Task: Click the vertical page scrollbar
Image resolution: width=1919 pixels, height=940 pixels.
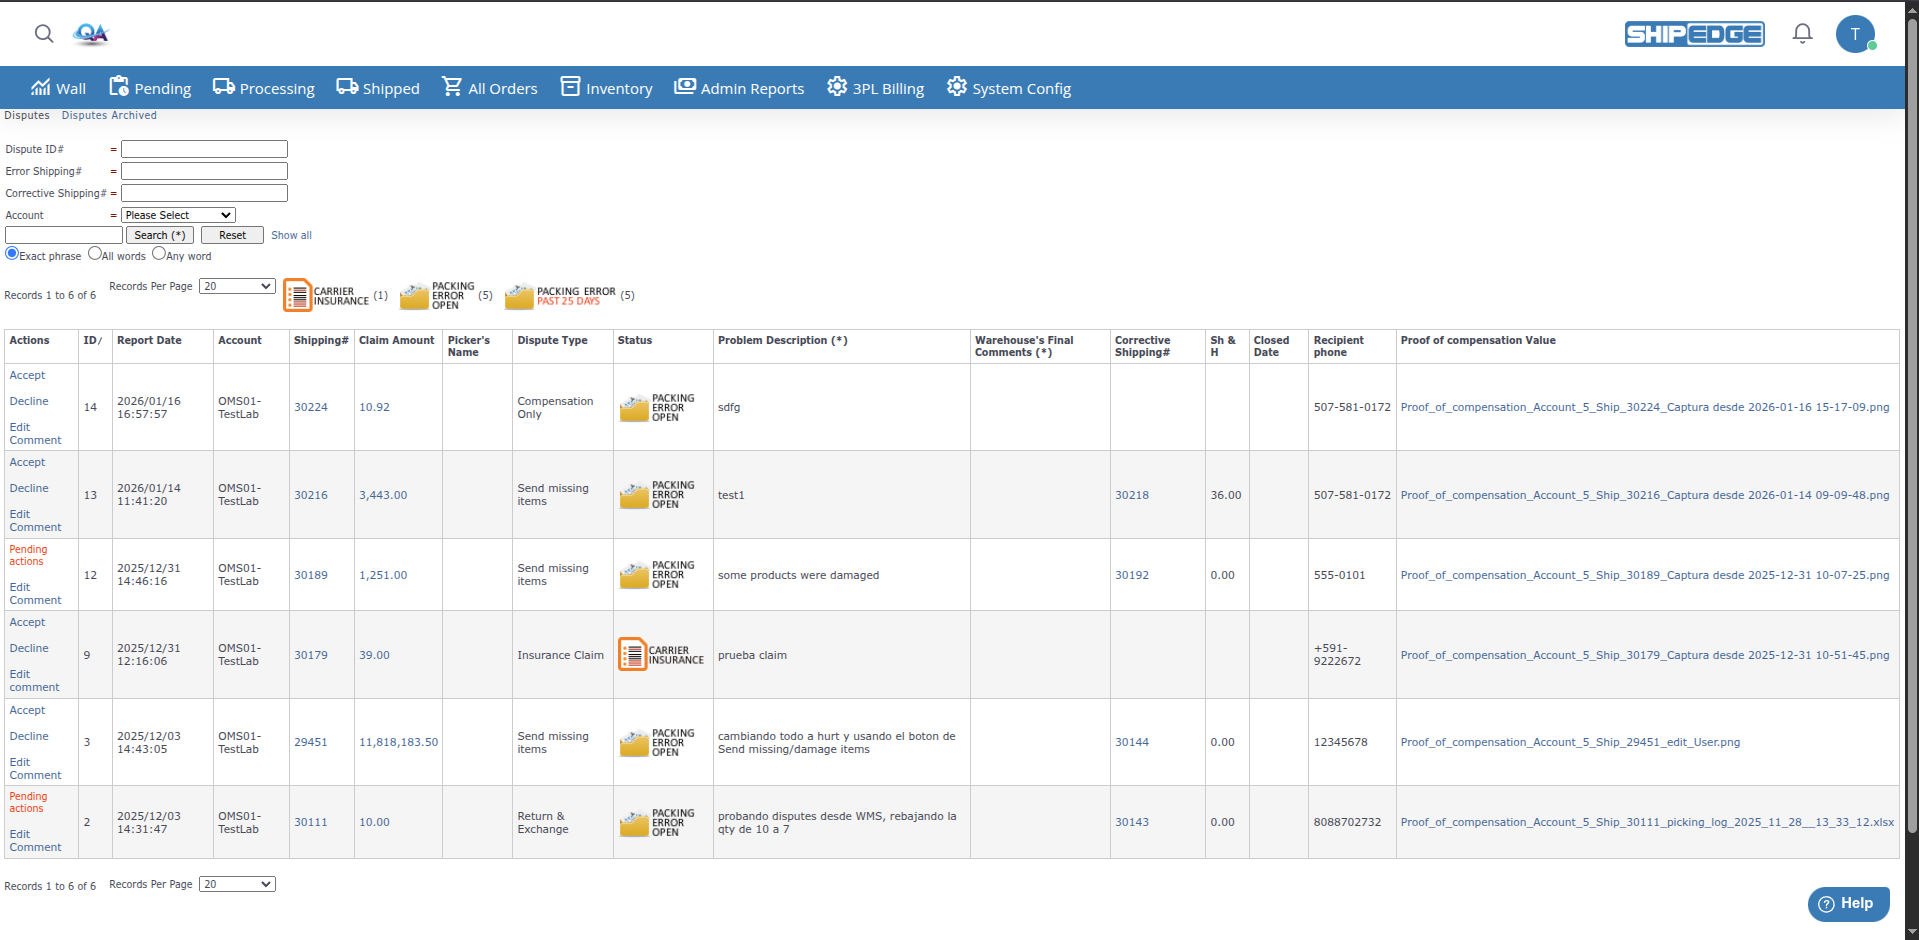Action: tap(1911, 400)
